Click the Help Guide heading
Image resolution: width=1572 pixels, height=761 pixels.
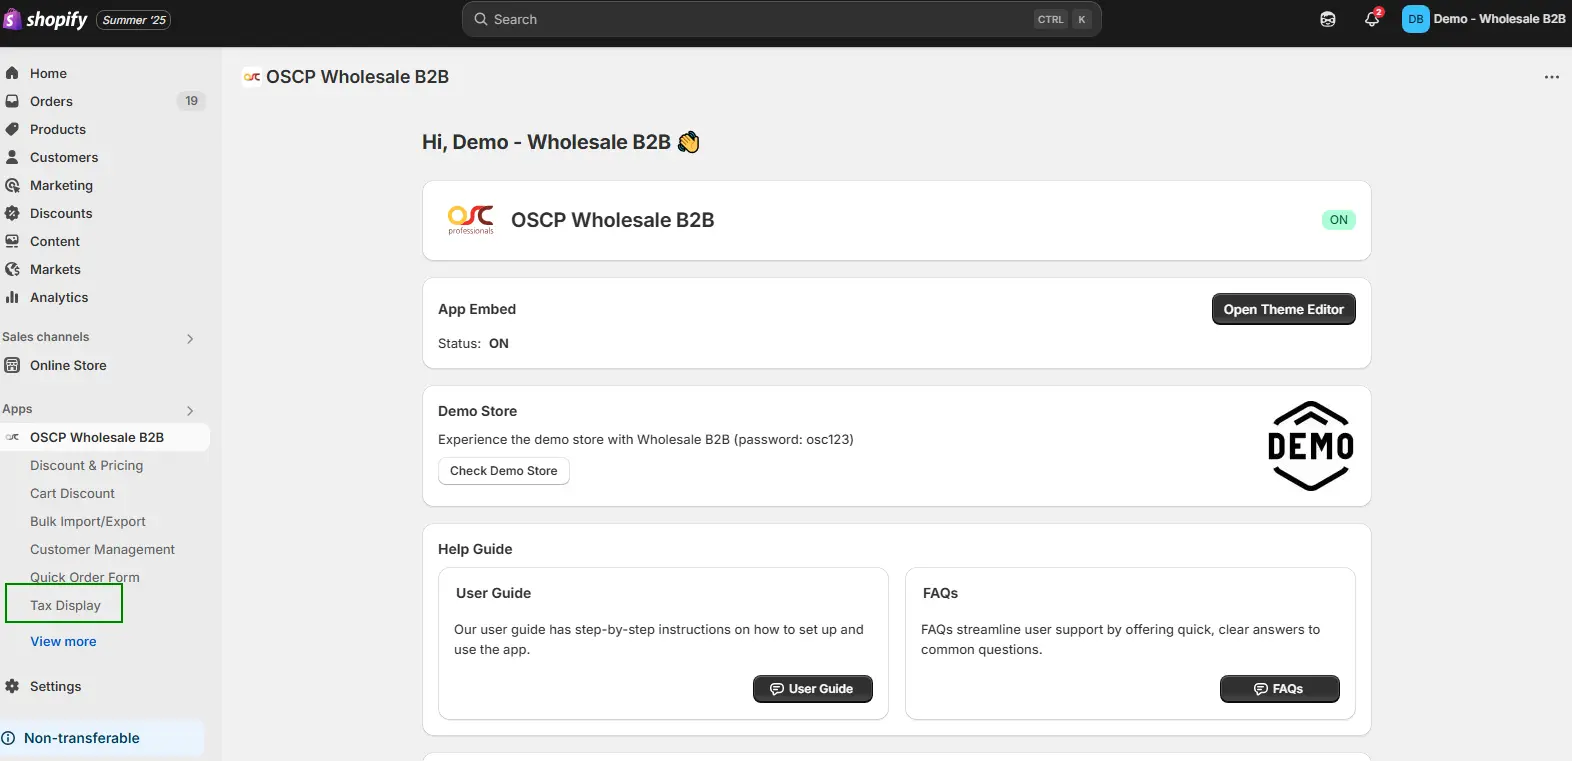pyautogui.click(x=475, y=549)
